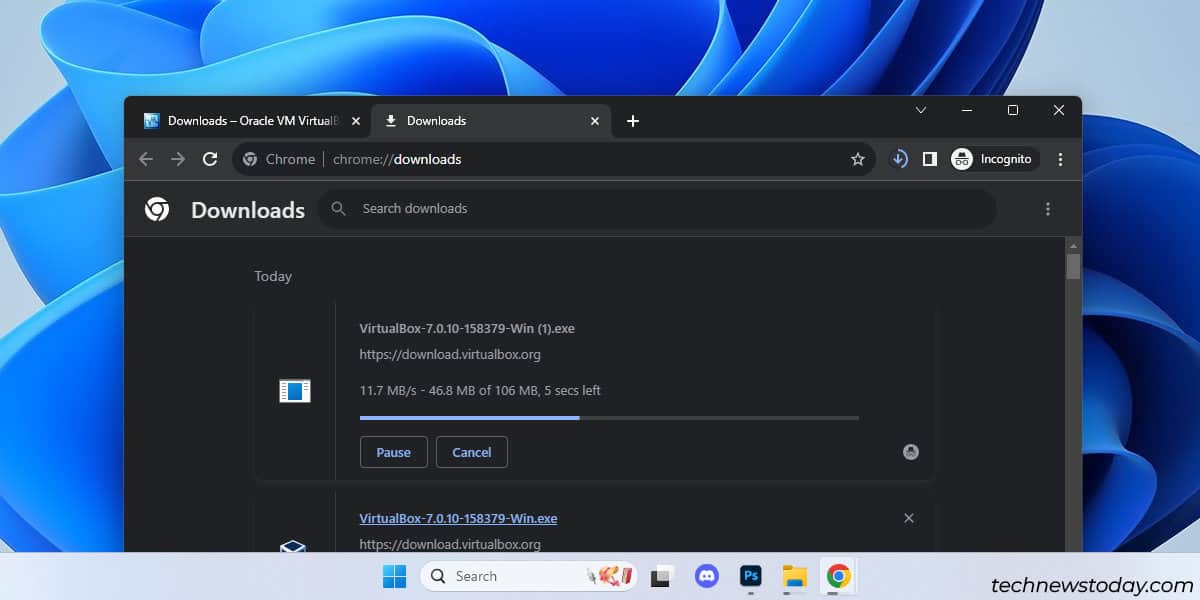Open Chrome's three-dot main menu
The width and height of the screenshot is (1200, 600).
pyautogui.click(x=1060, y=159)
